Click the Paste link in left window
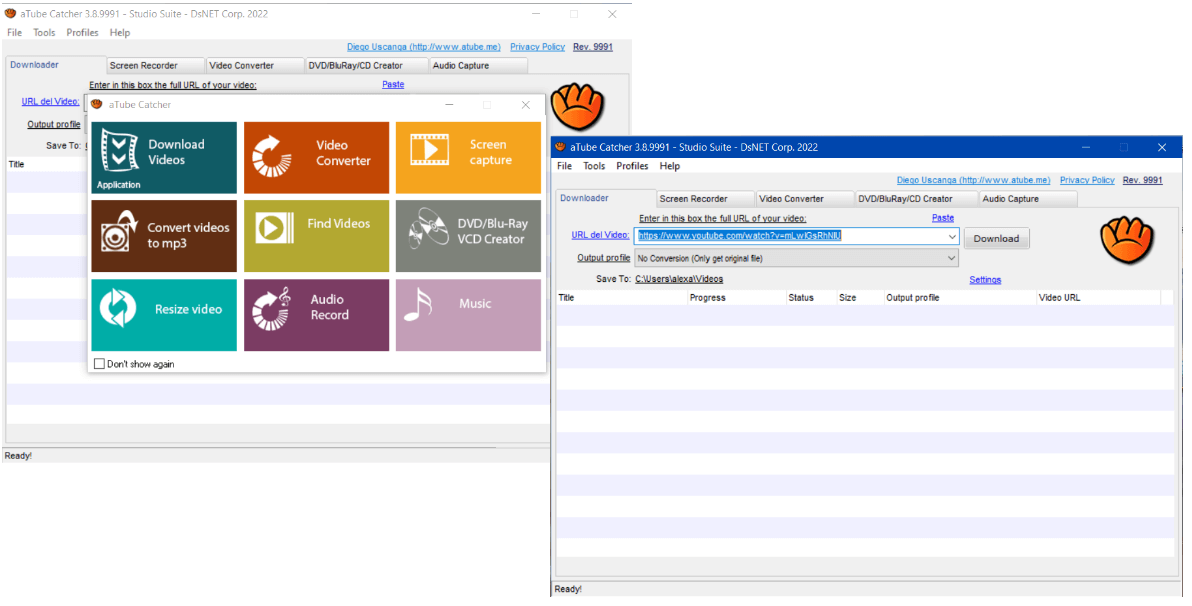Viewport: 1192px width, 606px height. pyautogui.click(x=393, y=84)
